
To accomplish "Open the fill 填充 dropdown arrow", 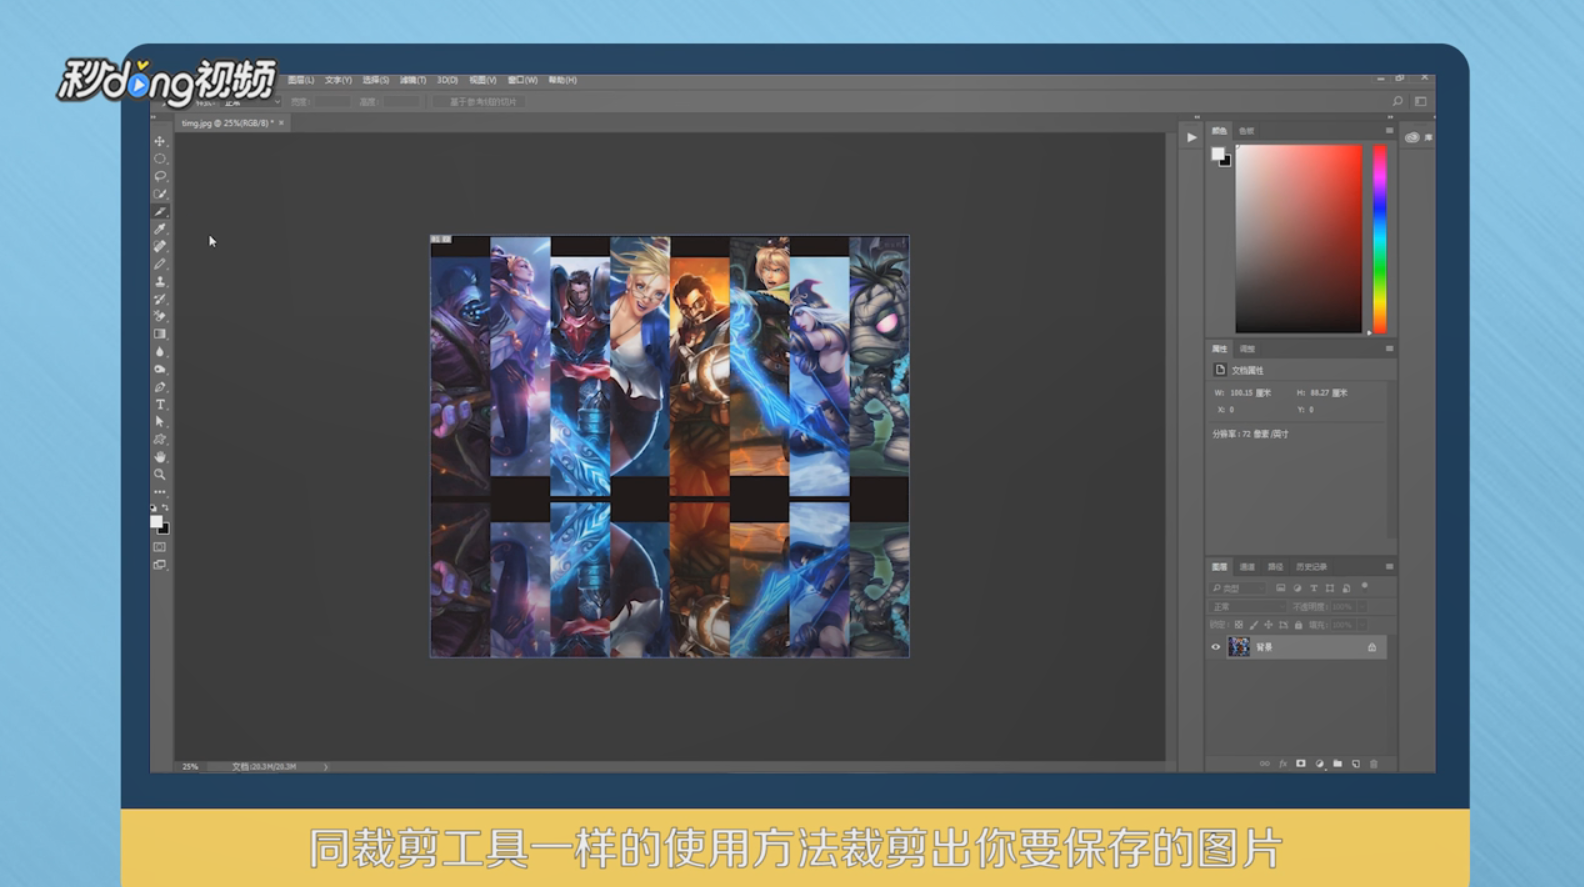I will [x=1362, y=625].
